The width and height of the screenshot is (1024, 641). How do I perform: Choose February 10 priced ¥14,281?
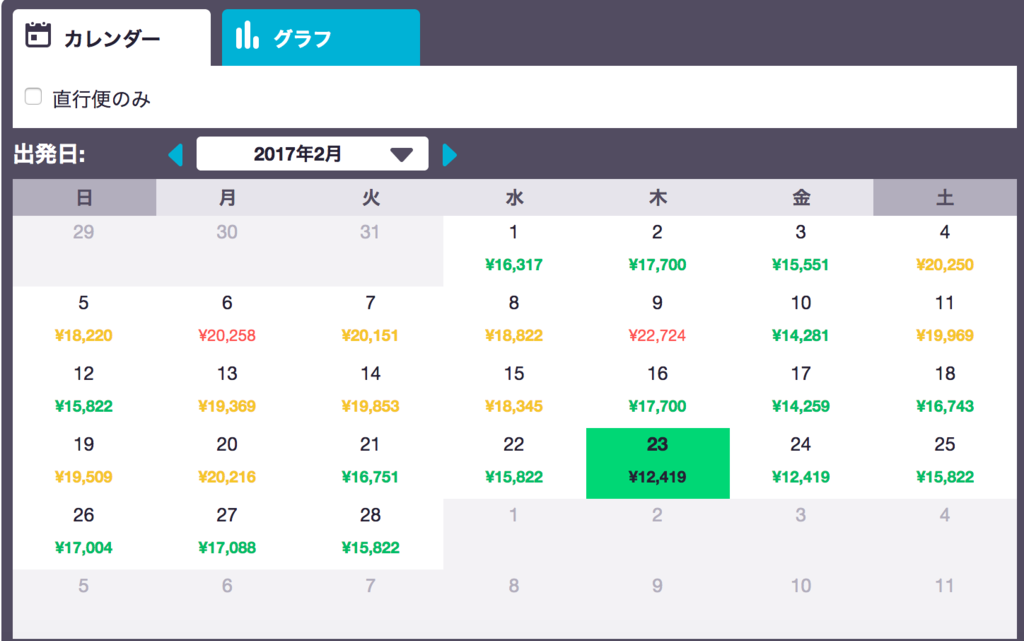[x=801, y=322]
